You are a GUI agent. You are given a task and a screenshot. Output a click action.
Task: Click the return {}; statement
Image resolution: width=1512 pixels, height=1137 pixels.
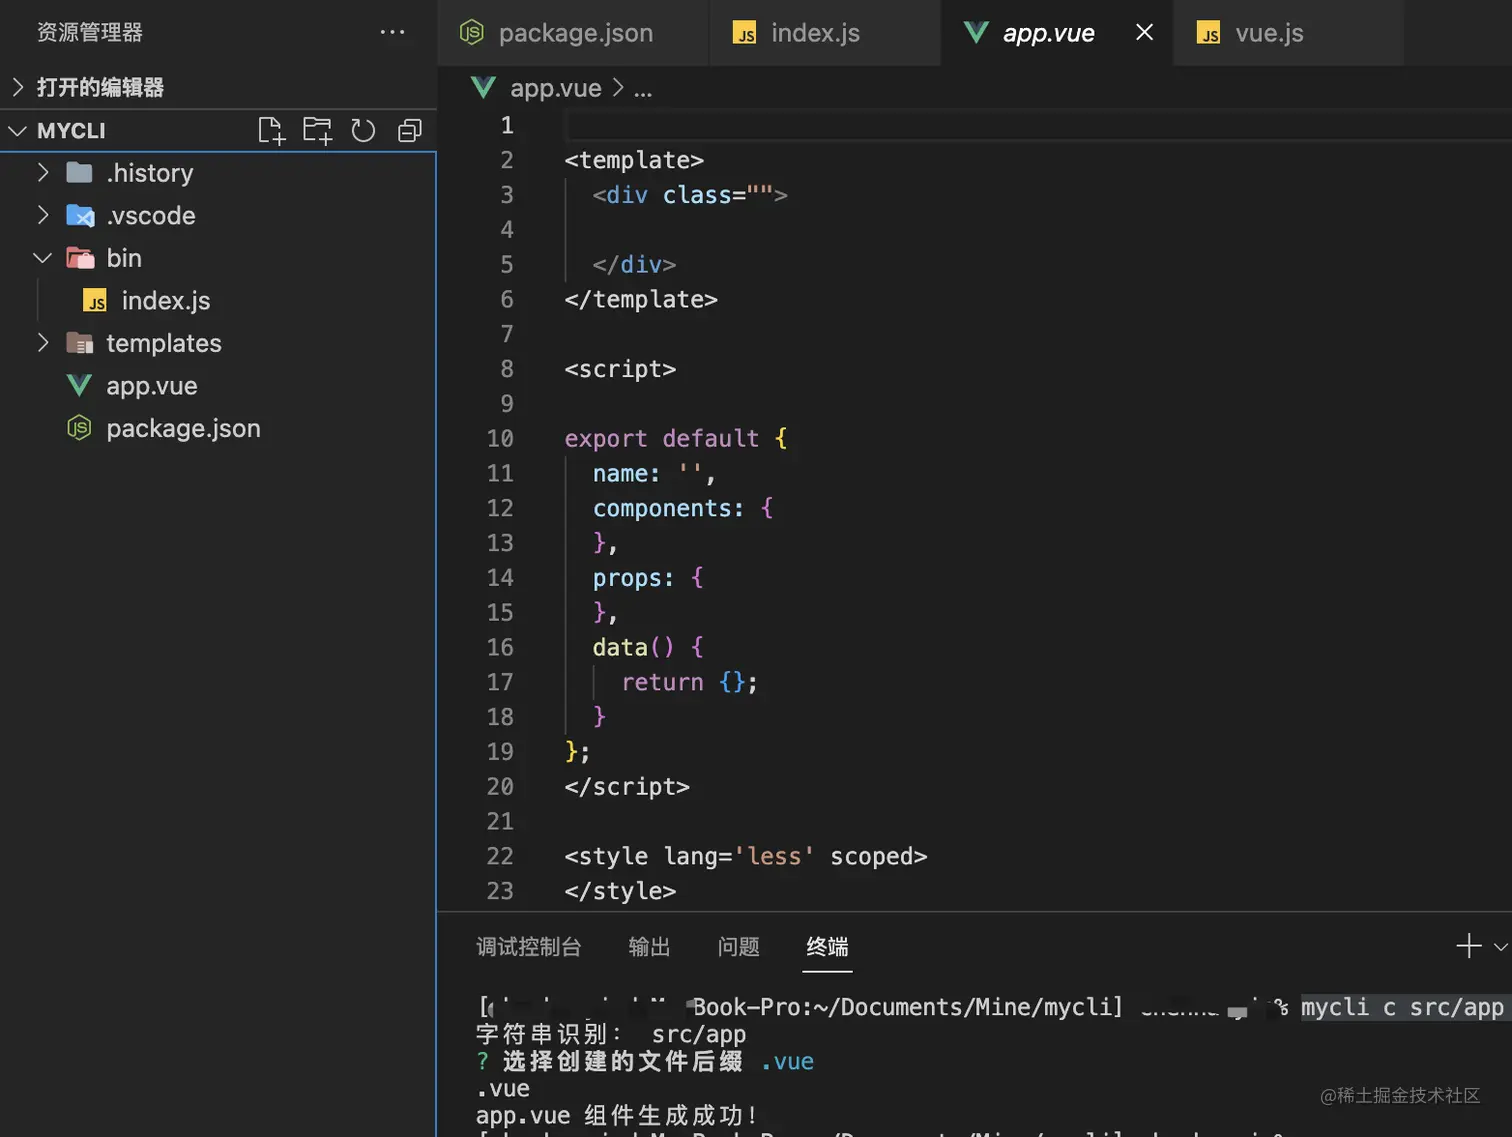[690, 682]
